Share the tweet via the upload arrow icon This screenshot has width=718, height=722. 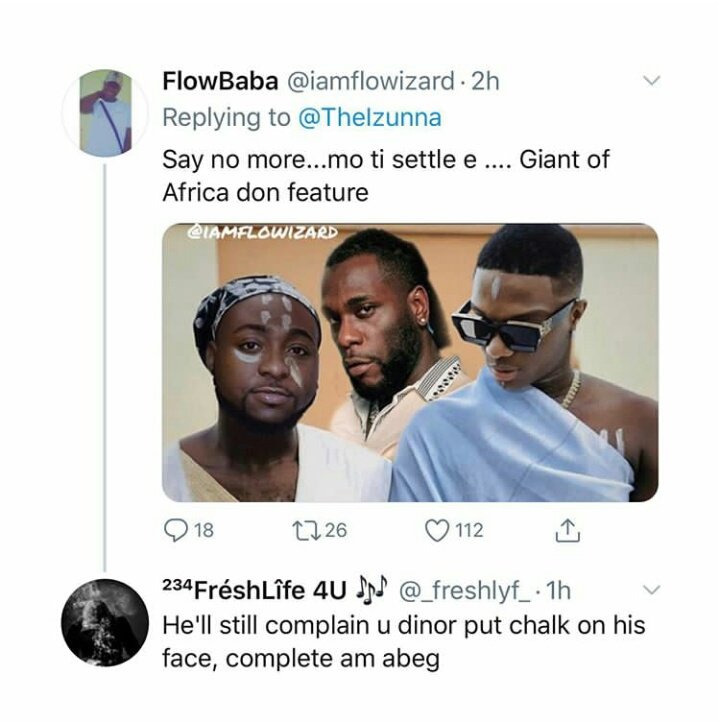(x=570, y=531)
